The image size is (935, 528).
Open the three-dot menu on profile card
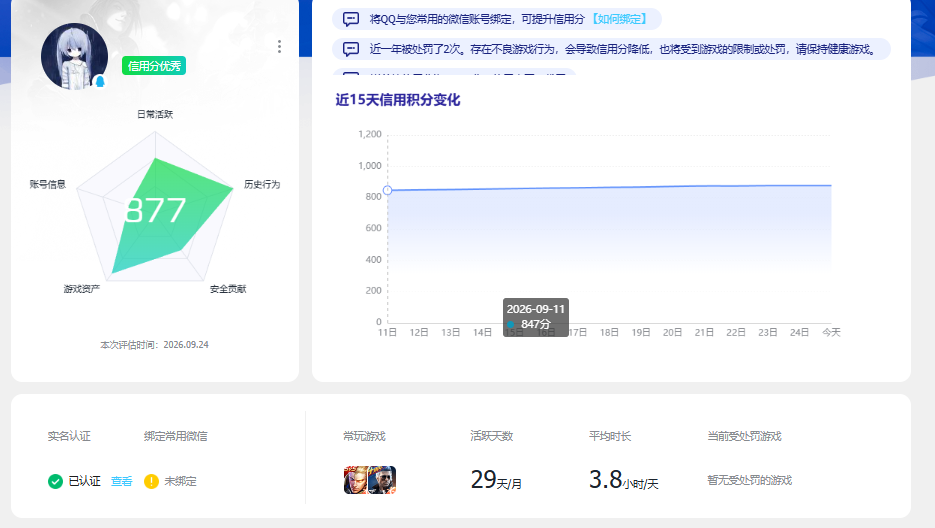[x=279, y=47]
